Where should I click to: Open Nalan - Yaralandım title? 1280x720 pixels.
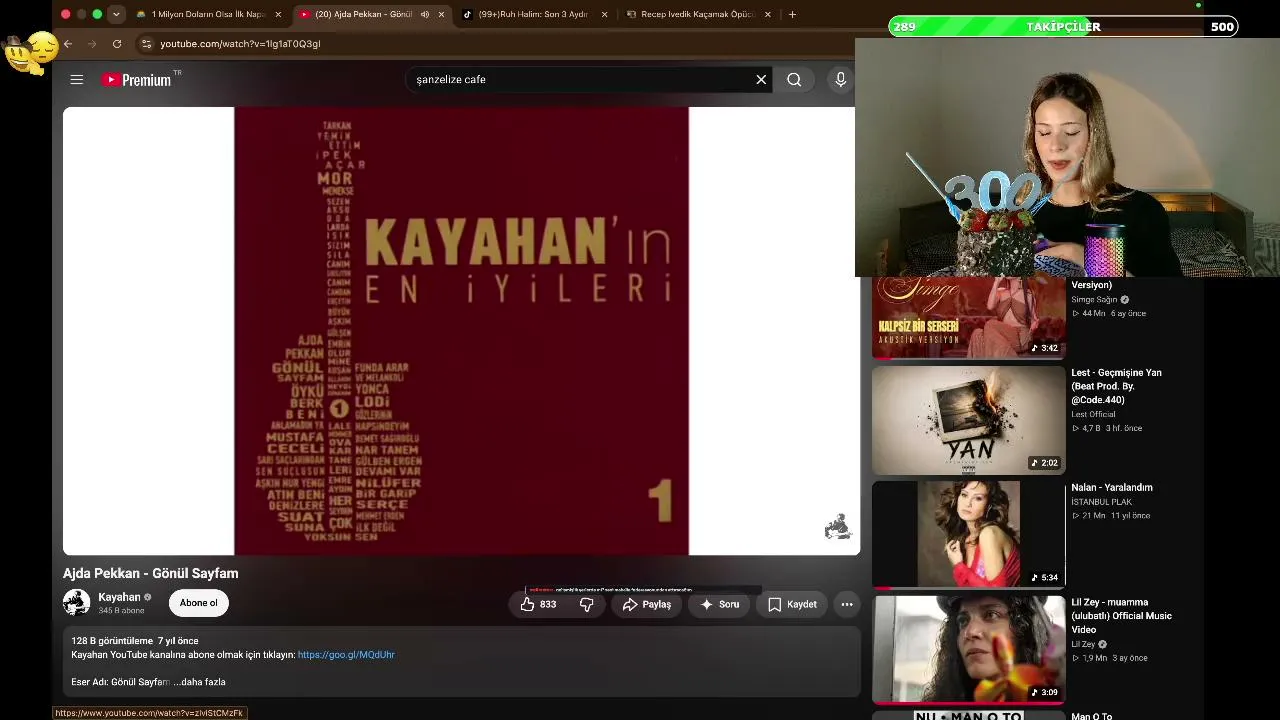pyautogui.click(x=1112, y=488)
